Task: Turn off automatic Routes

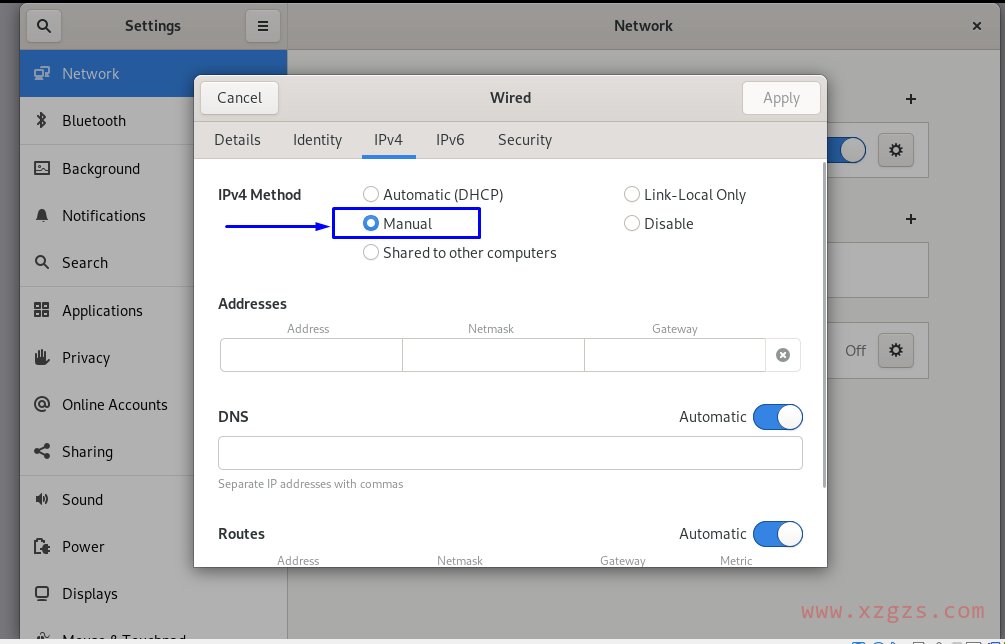Action: (x=778, y=534)
